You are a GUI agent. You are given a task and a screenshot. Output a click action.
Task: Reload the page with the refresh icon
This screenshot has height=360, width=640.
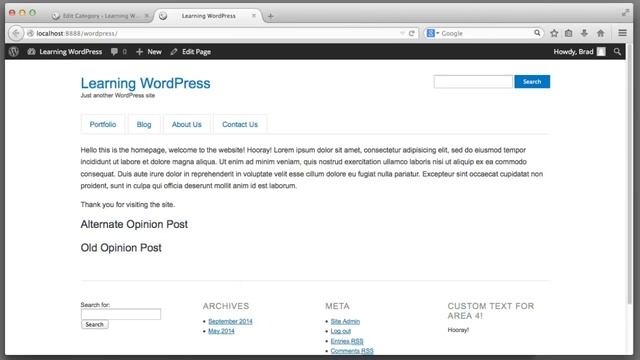click(411, 33)
